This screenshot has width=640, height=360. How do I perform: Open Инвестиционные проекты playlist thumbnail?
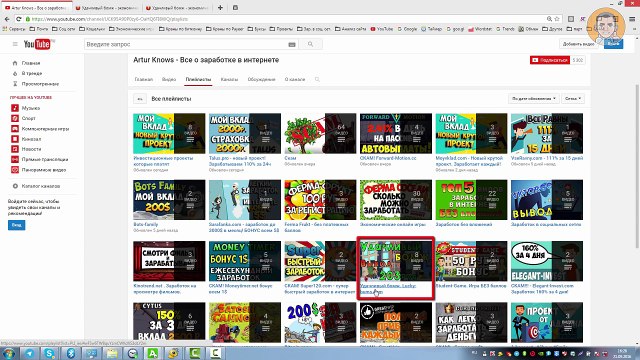pos(169,133)
